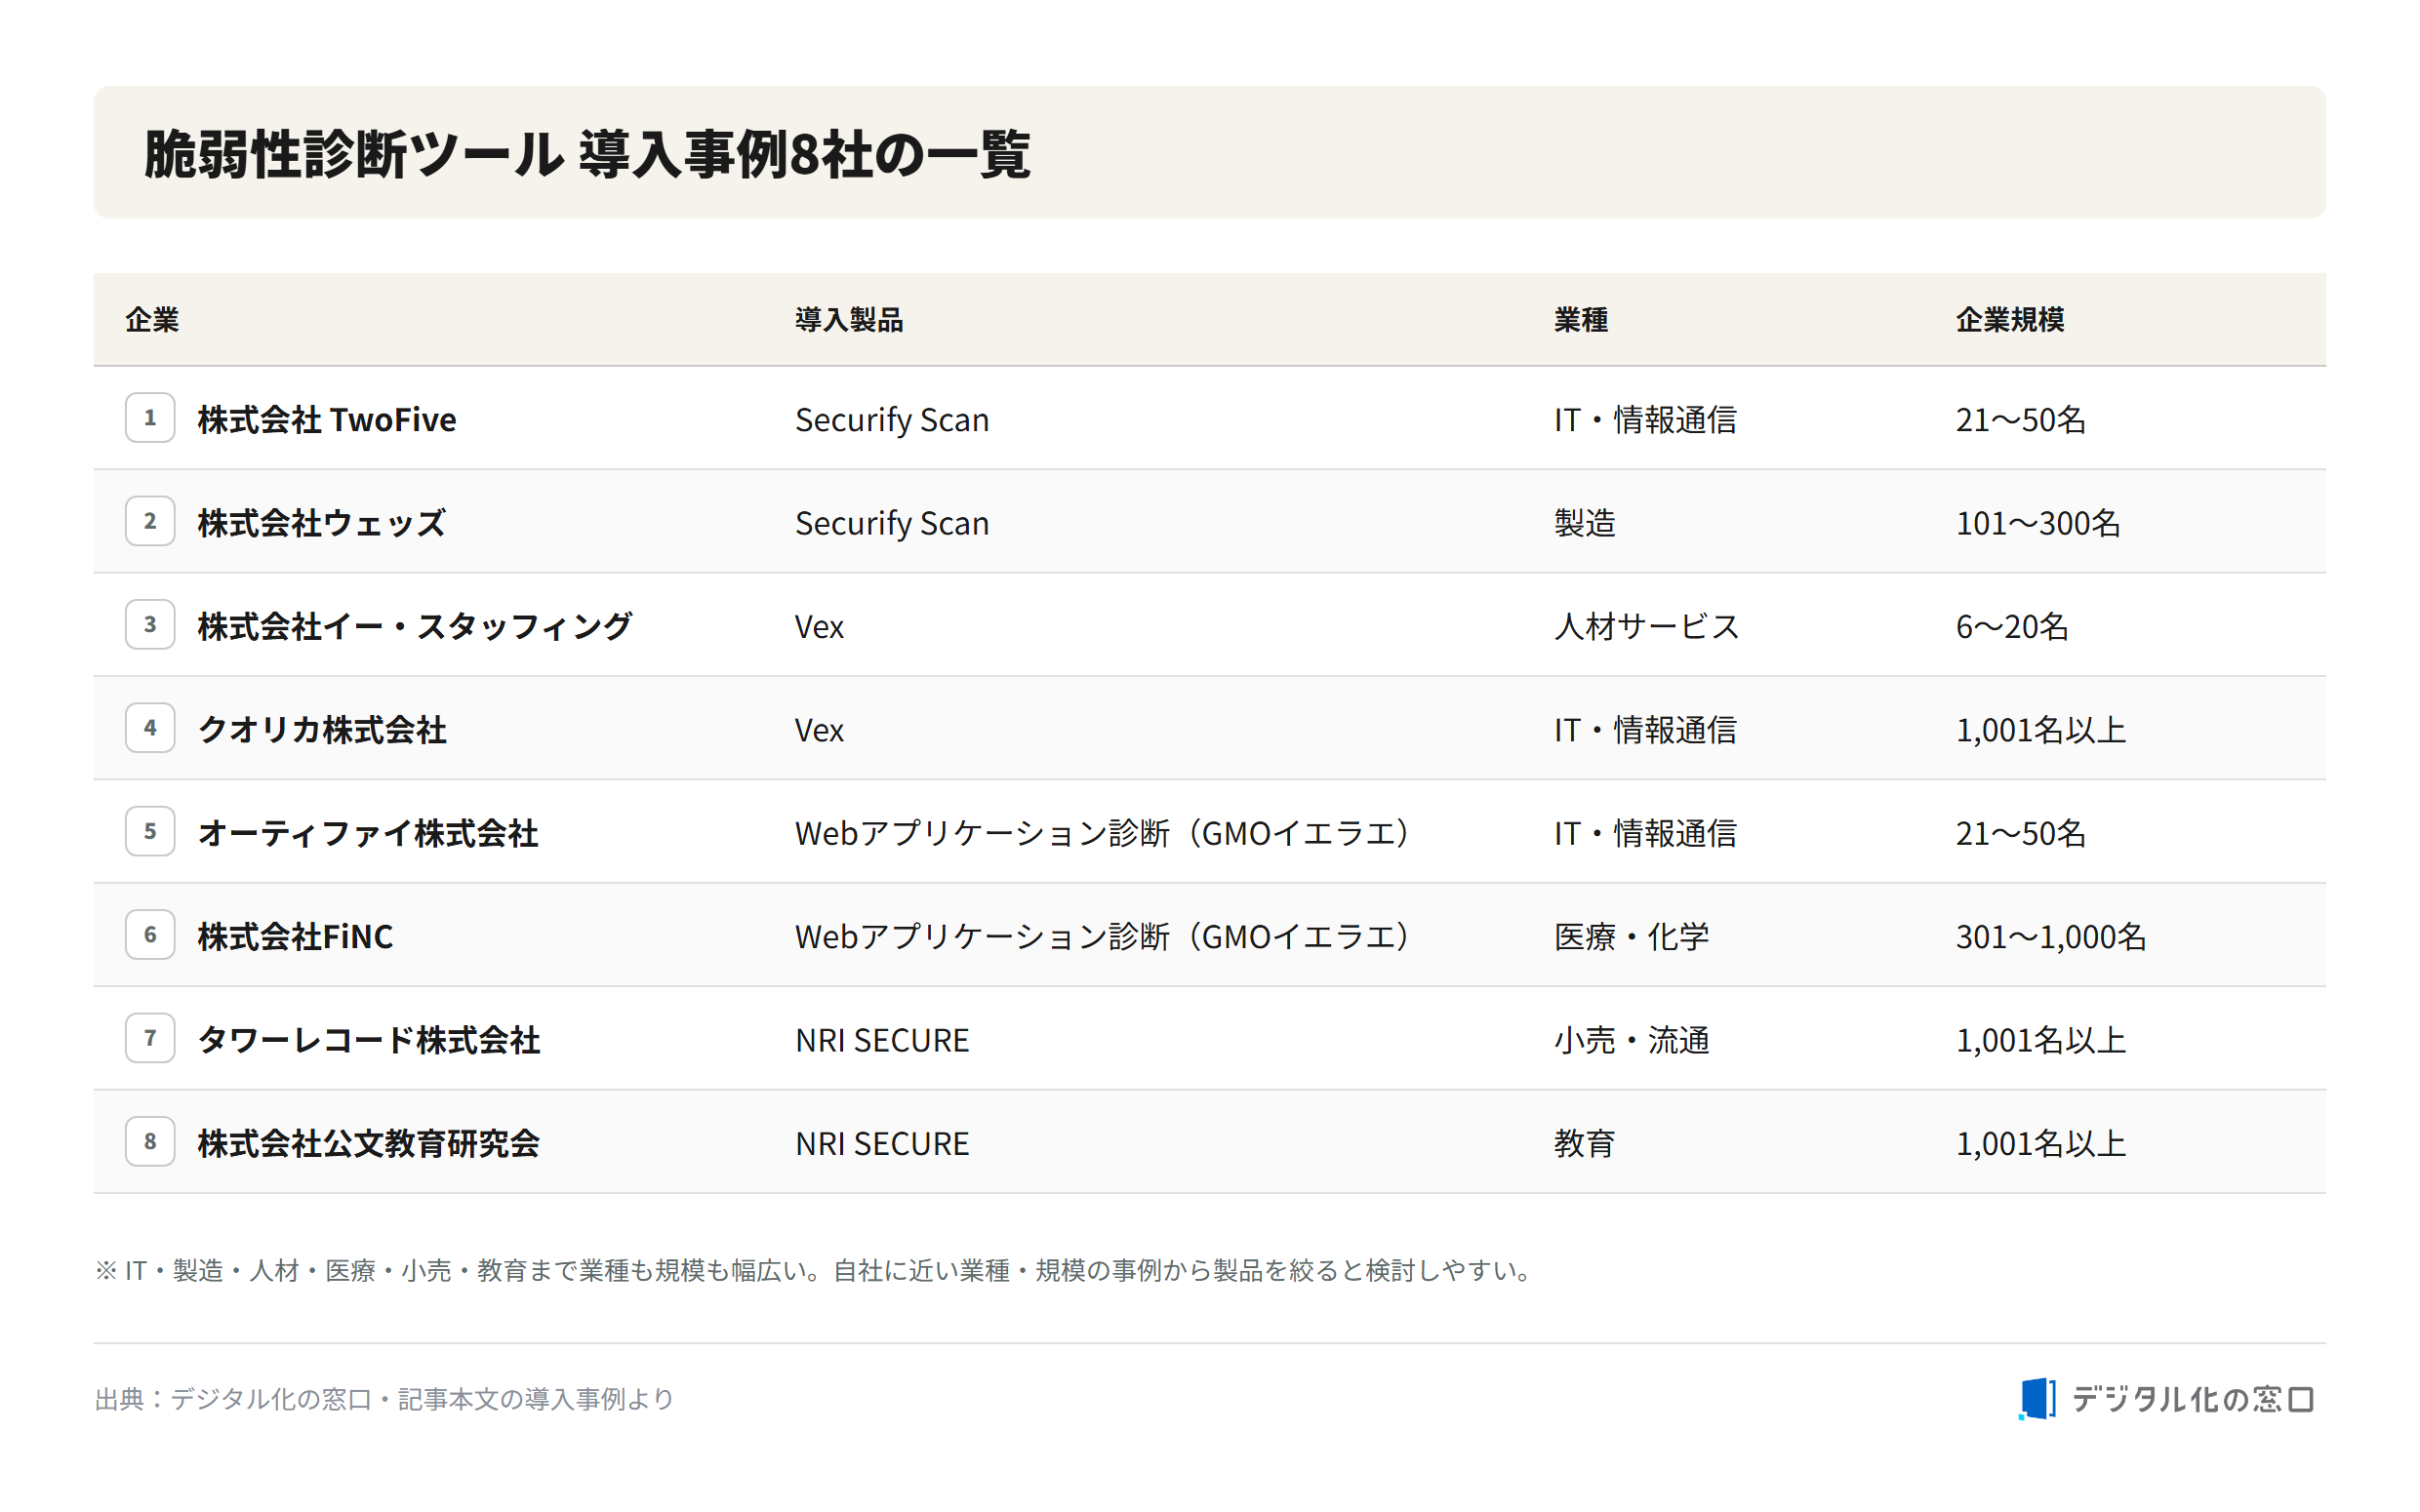
Task: Click Vex in the クオリカ株式会社 row
Action: pyautogui.click(x=819, y=731)
